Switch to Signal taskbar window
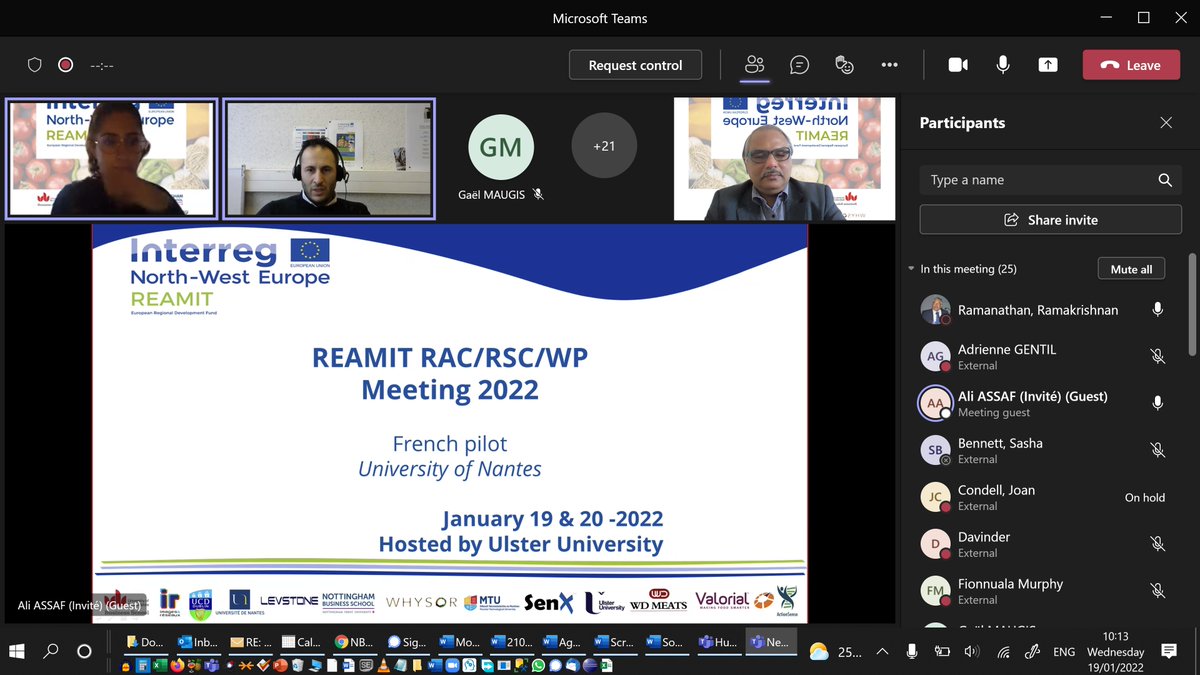Image resolution: width=1200 pixels, height=675 pixels. tap(408, 642)
